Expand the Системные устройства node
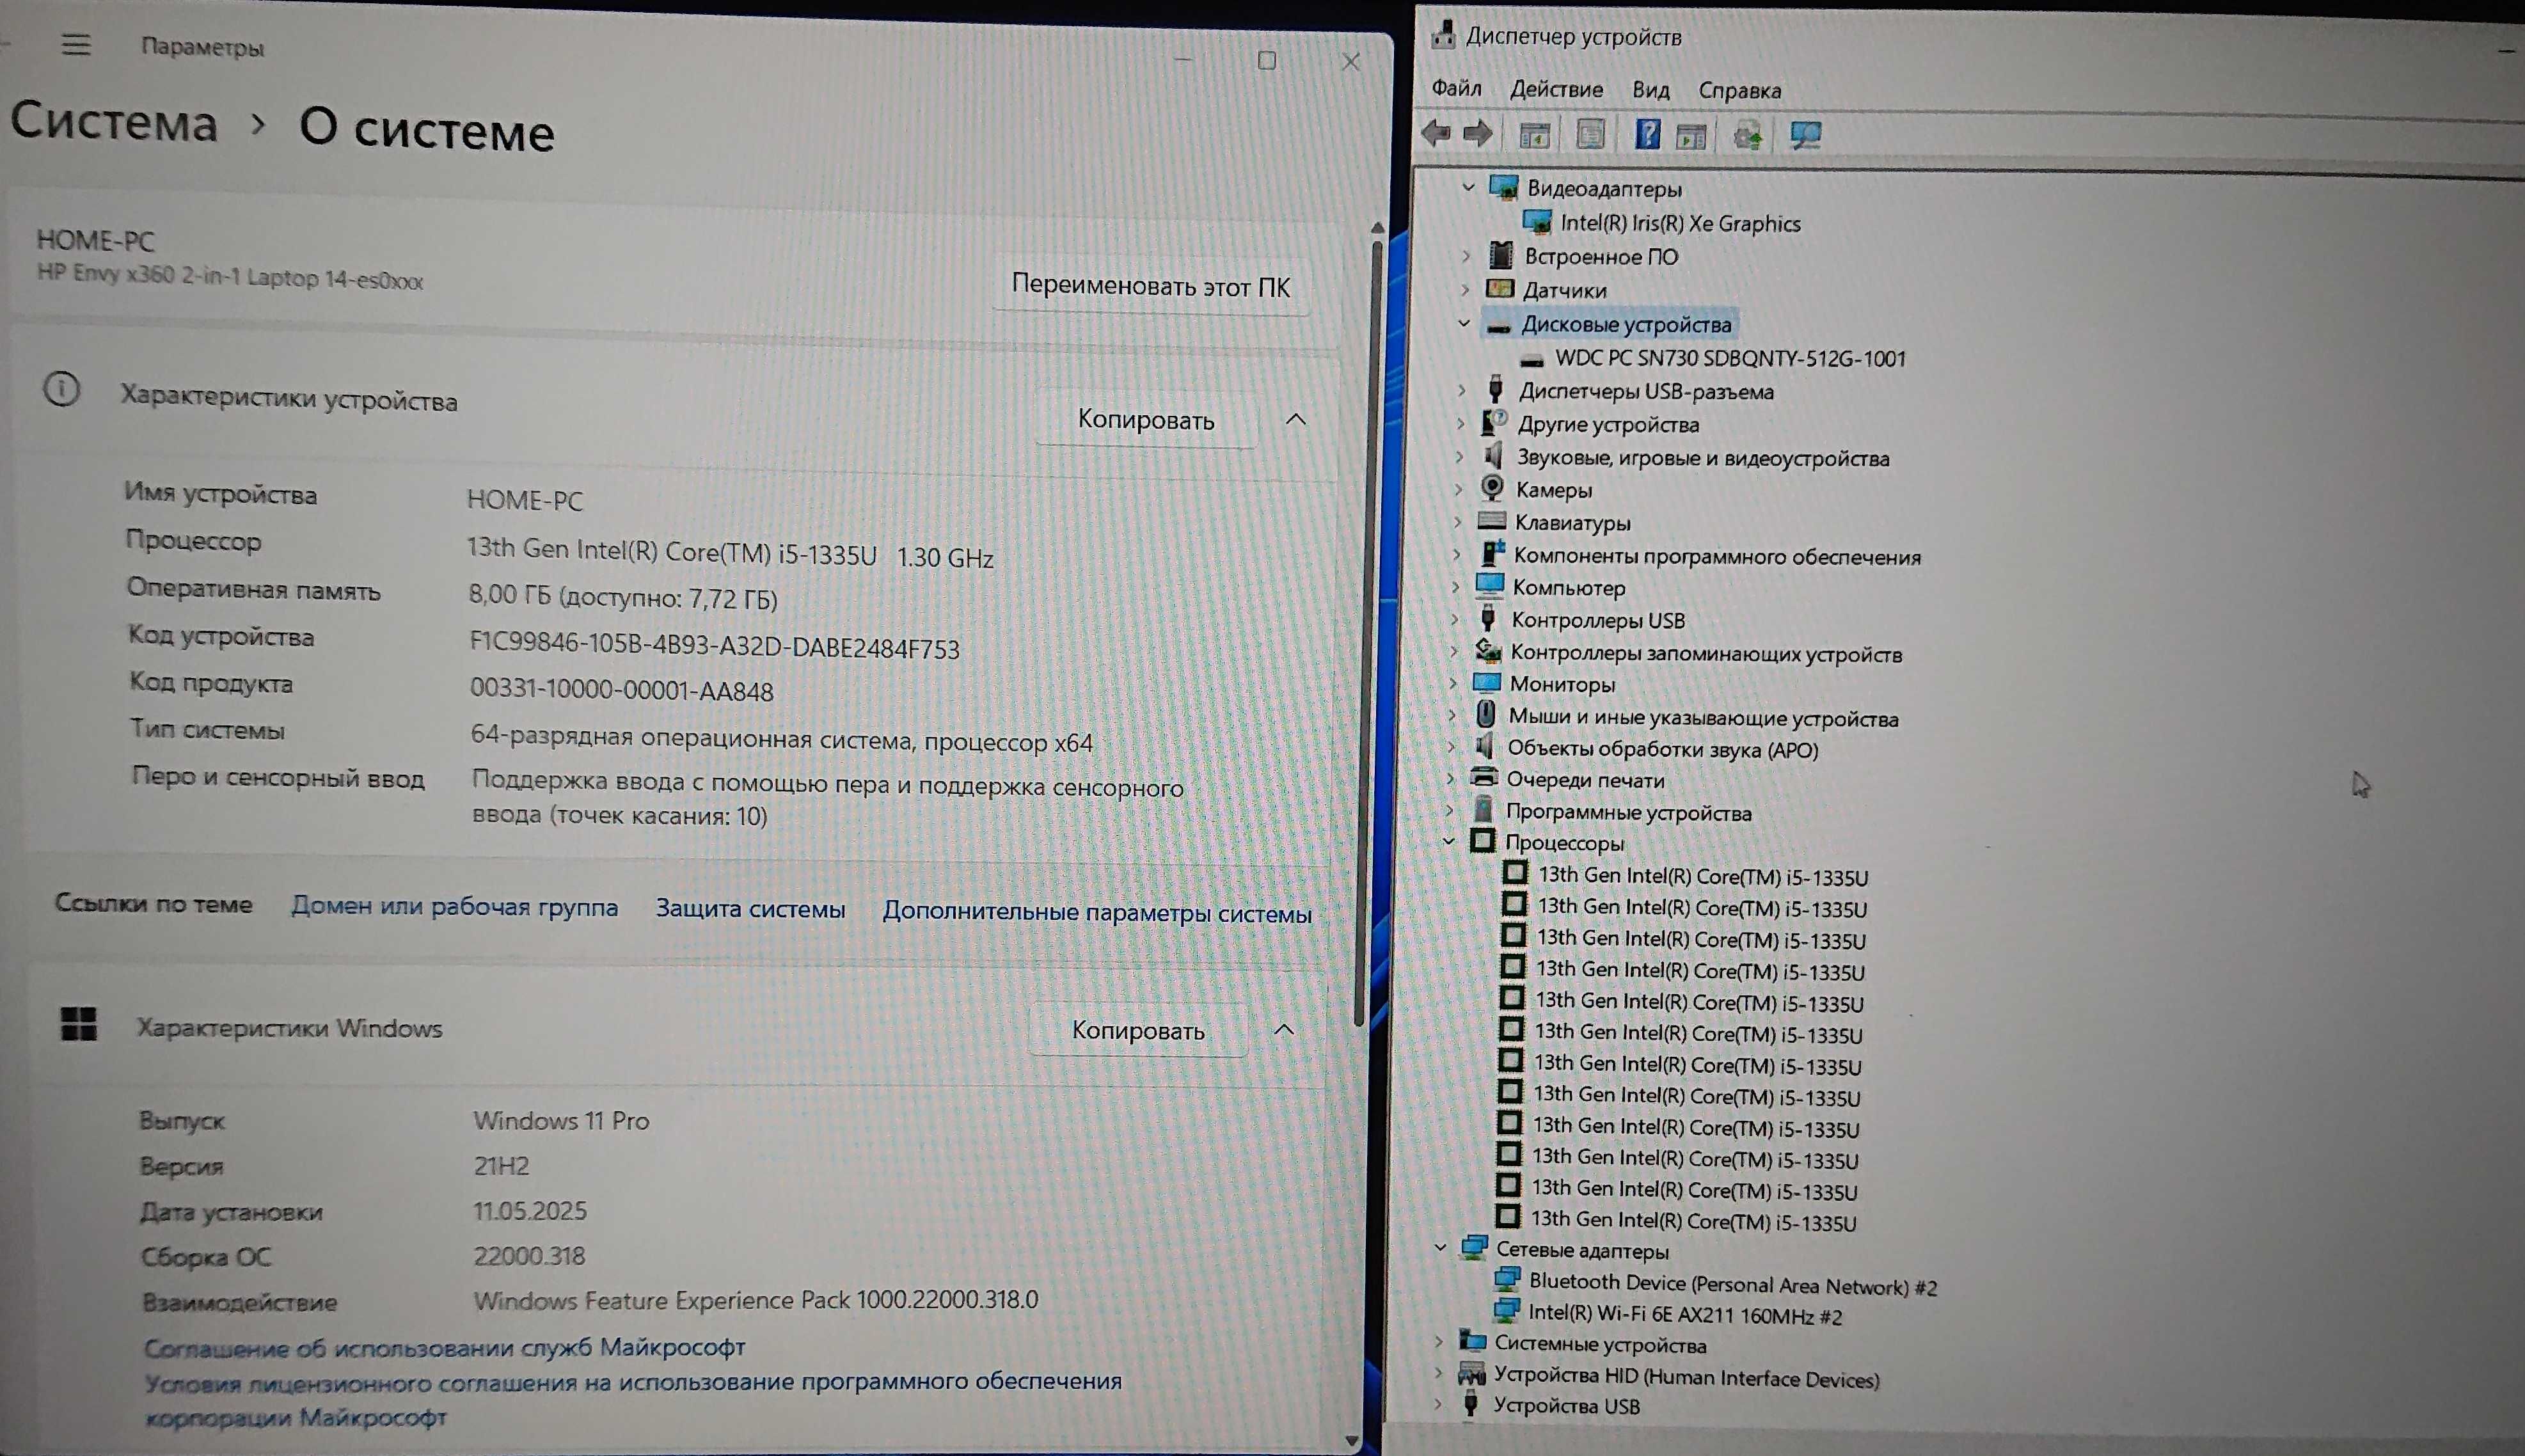This screenshot has width=2525, height=1456. tap(1439, 1341)
